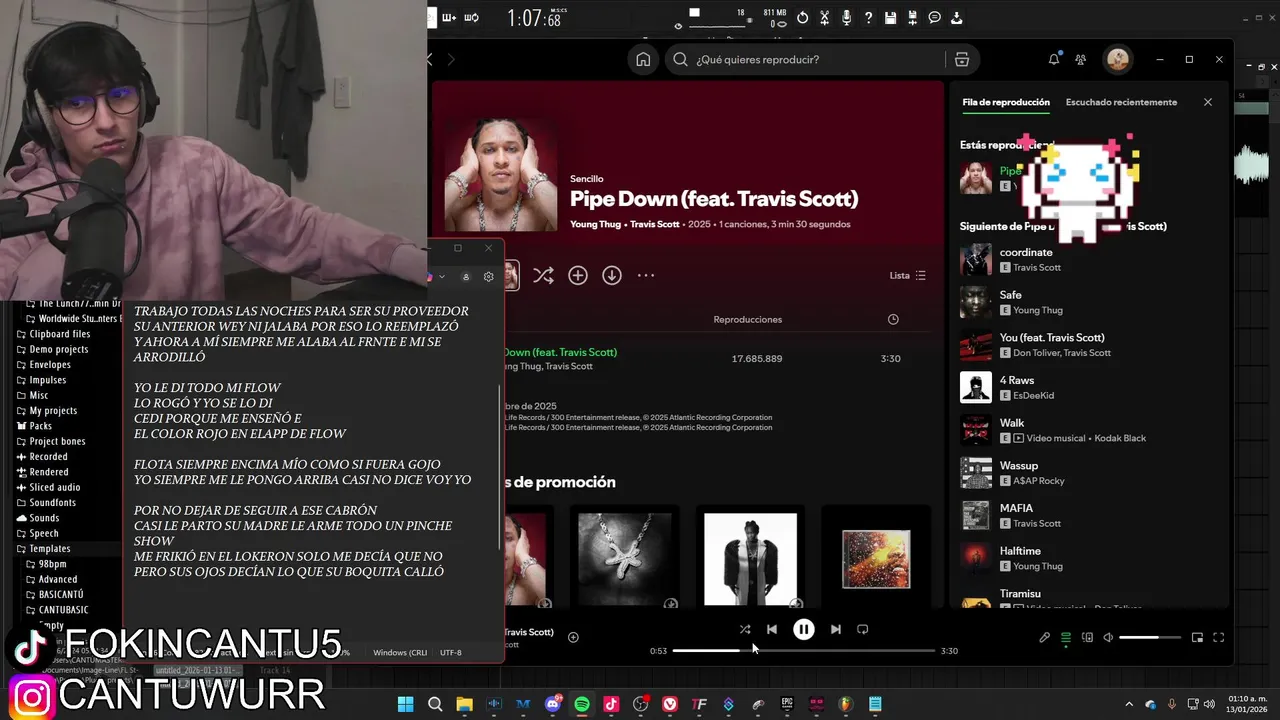The image size is (1280, 720).
Task: Open the 'Lista' view dropdown
Action: (x=908, y=275)
